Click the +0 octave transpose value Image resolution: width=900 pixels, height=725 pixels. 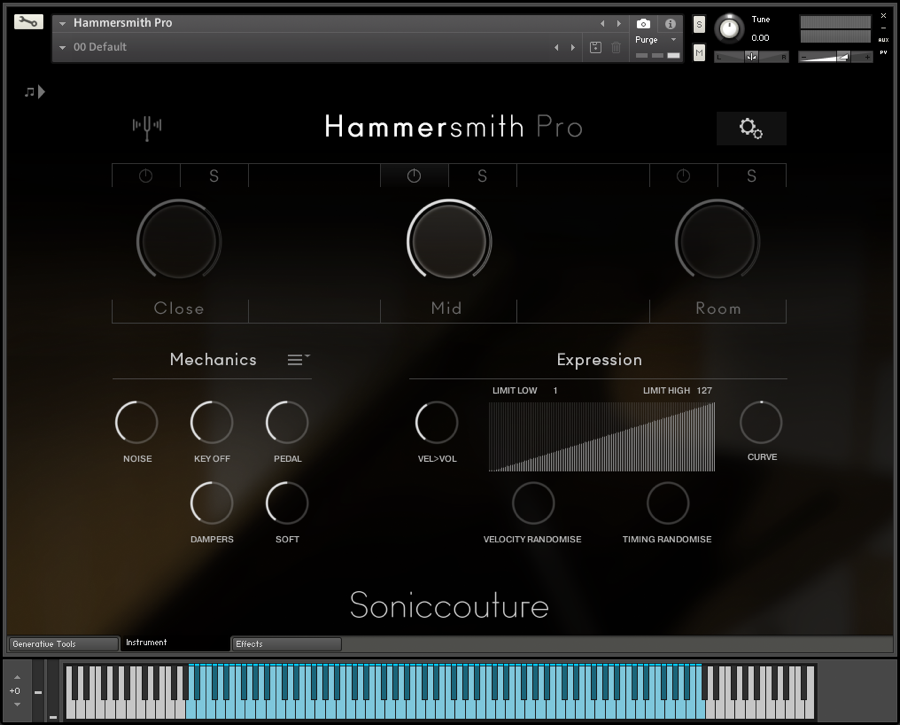15,691
